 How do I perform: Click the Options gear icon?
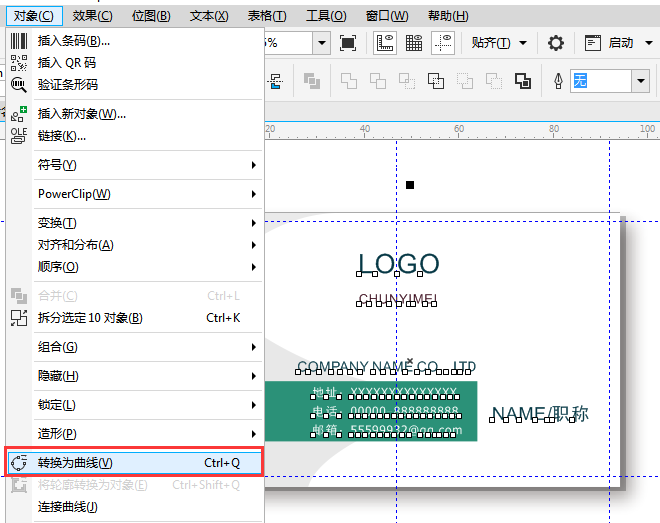[x=556, y=43]
